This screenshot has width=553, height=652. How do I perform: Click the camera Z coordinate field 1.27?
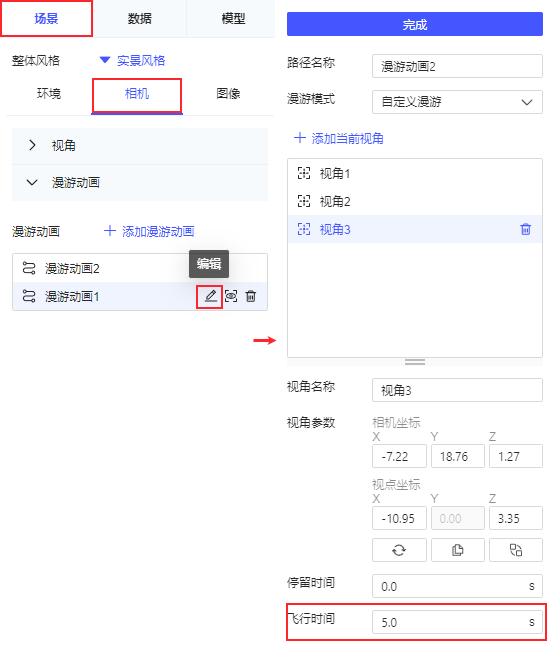point(516,456)
